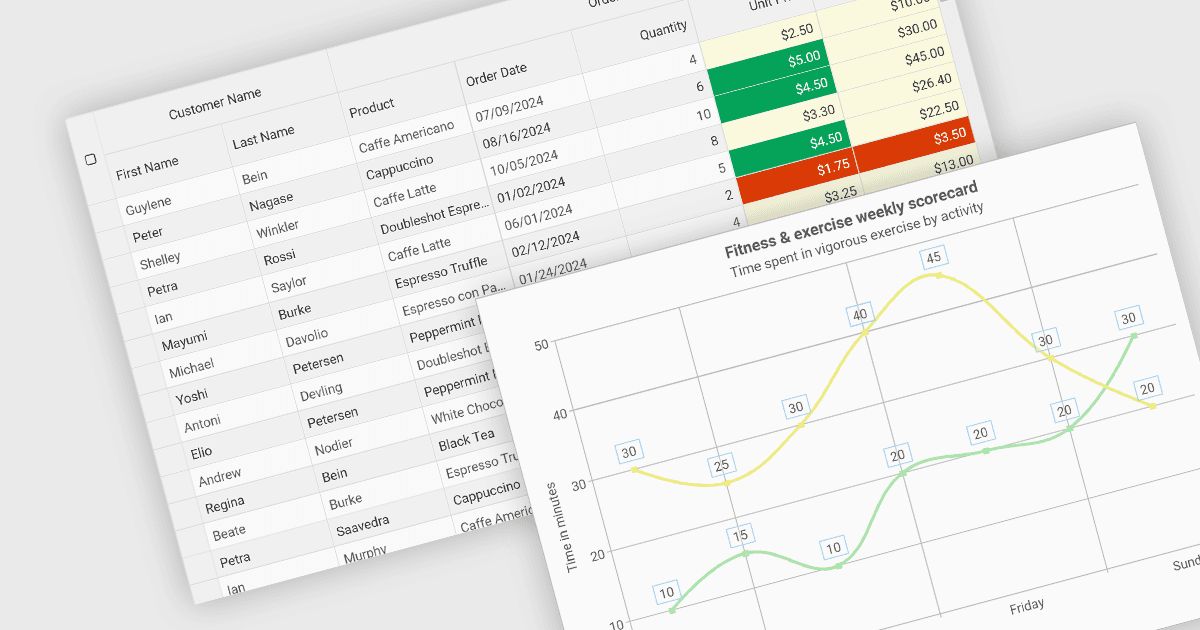Select the product cell "Caffe Americano" in Guylene's row
1200x630 pixels.
coord(405,138)
